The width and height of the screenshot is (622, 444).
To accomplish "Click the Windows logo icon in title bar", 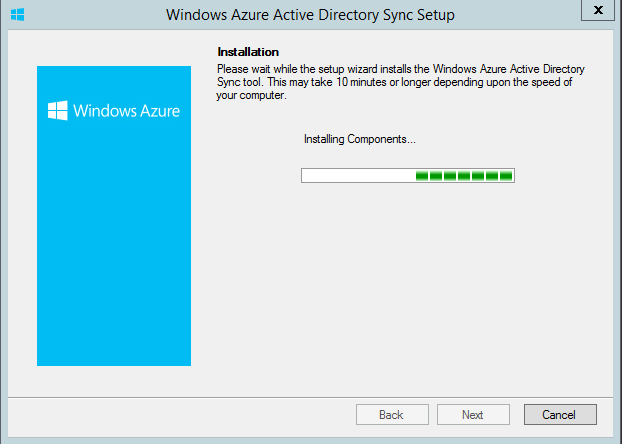I will click(17, 15).
